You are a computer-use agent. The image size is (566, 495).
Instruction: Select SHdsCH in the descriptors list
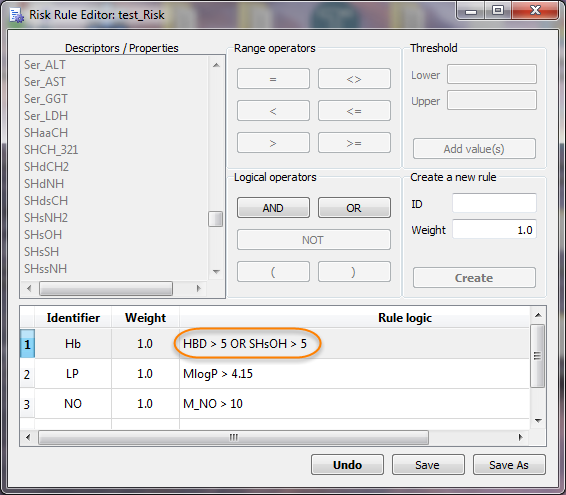[46, 201]
